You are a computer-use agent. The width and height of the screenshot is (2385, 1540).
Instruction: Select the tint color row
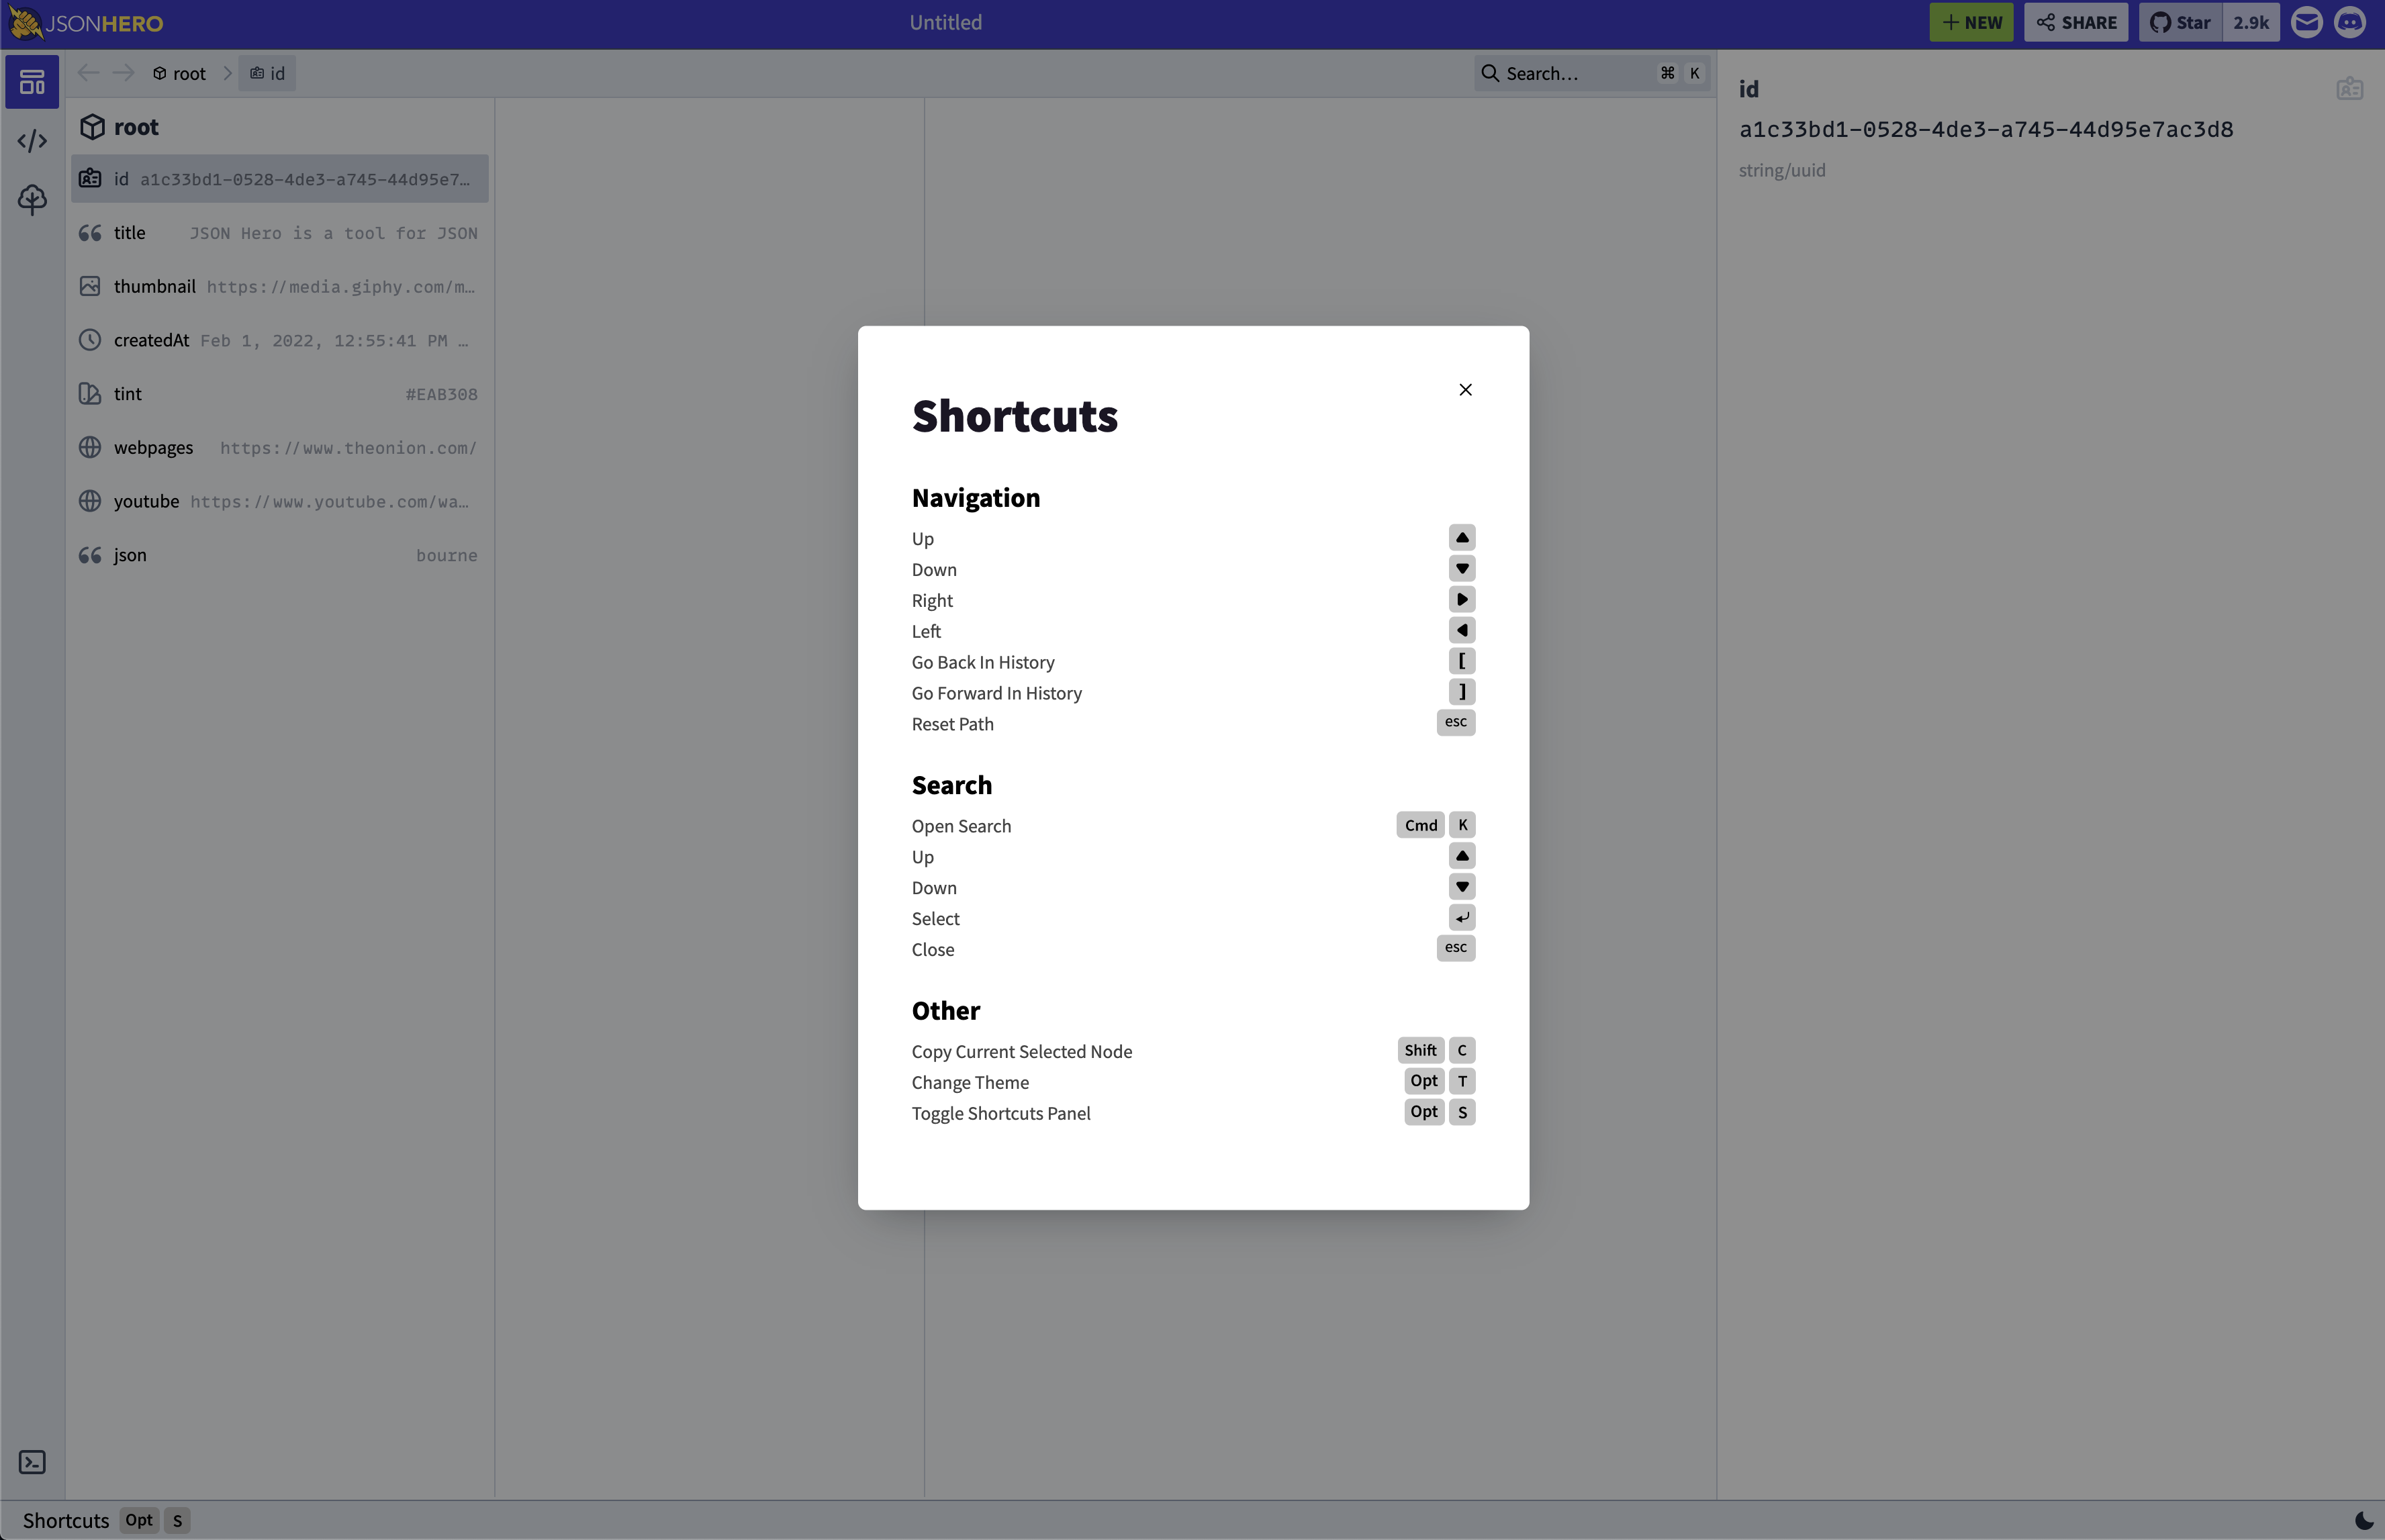click(279, 394)
